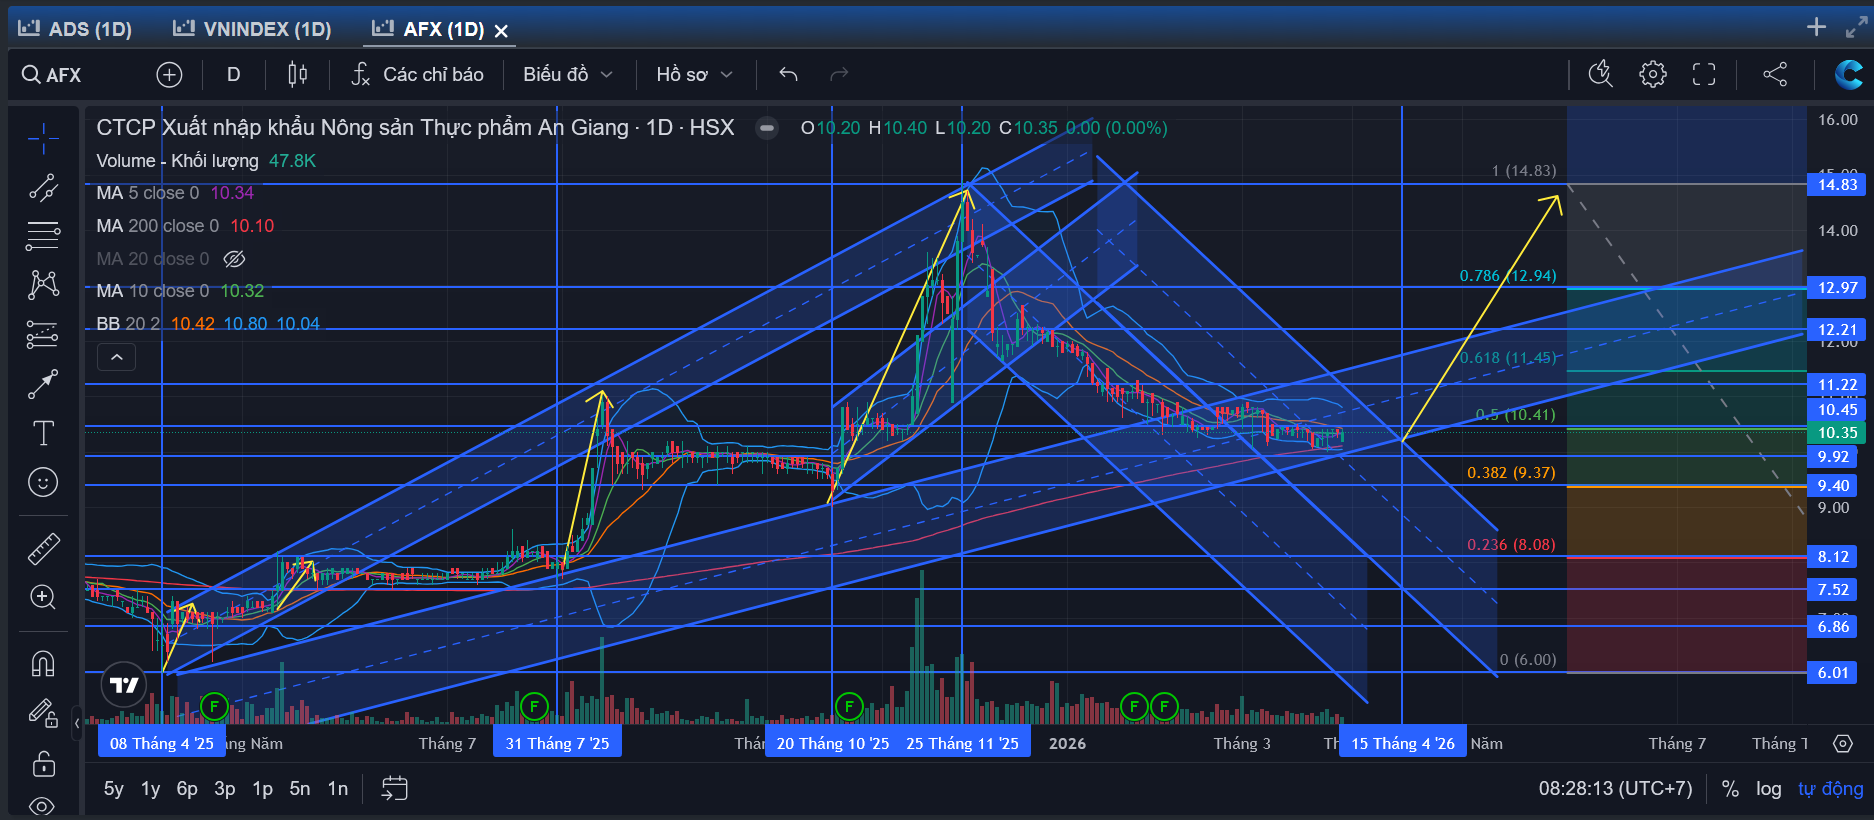Open the forecasting and measurement tools
Screen dimensions: 1874x820
43,334
